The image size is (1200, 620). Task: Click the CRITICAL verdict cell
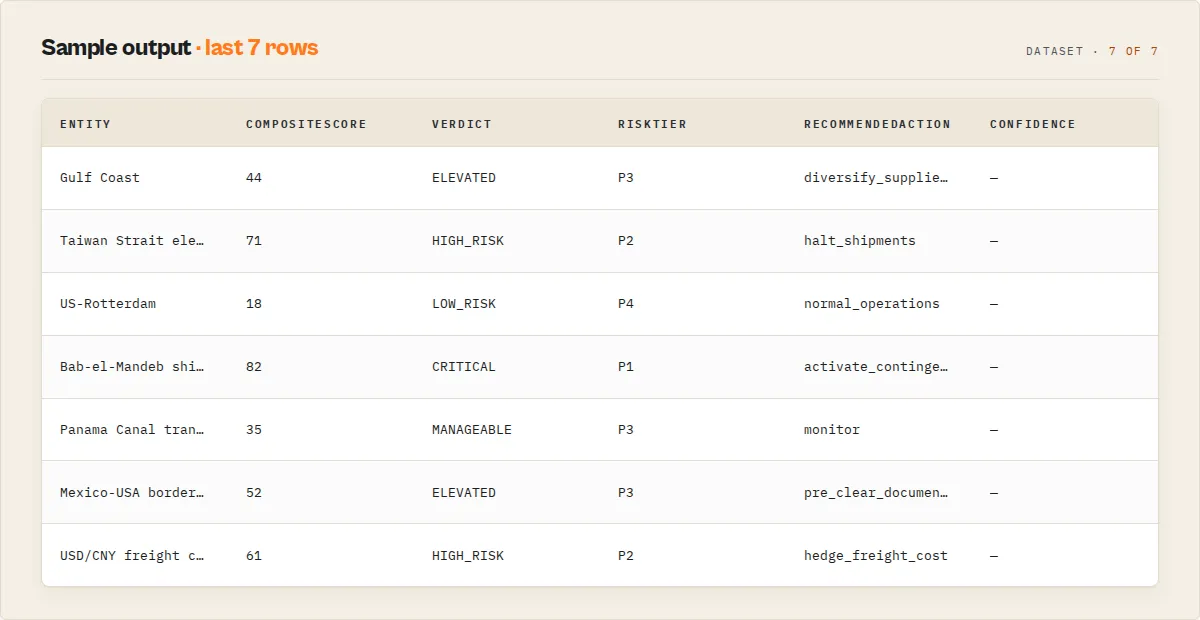pos(464,367)
